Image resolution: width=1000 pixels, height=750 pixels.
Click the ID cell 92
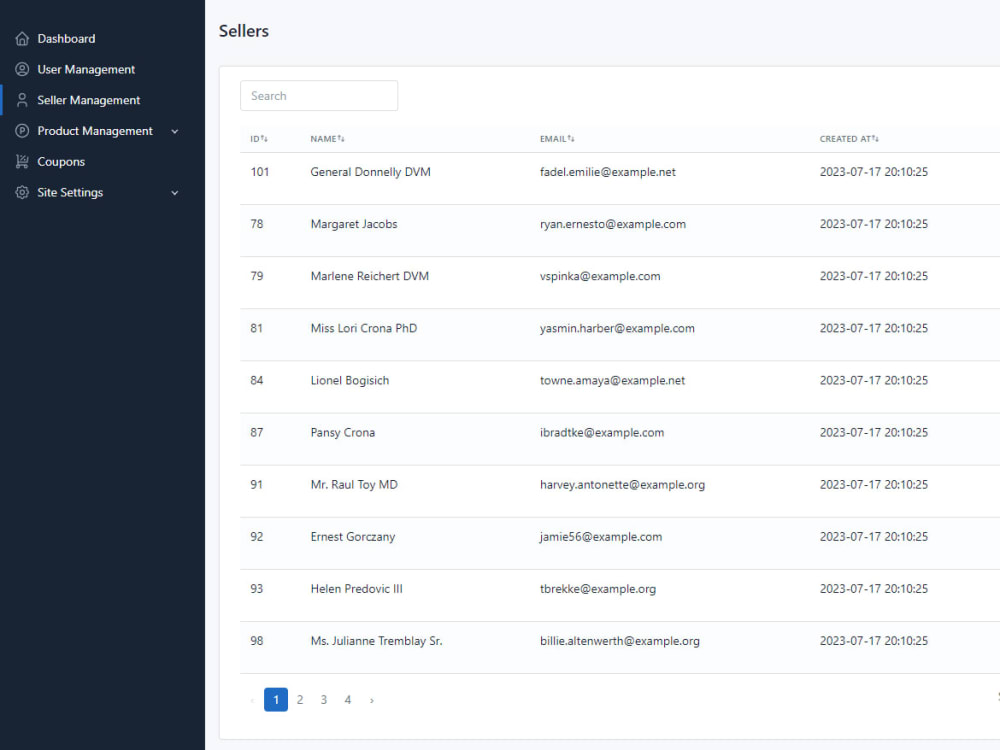tap(256, 537)
